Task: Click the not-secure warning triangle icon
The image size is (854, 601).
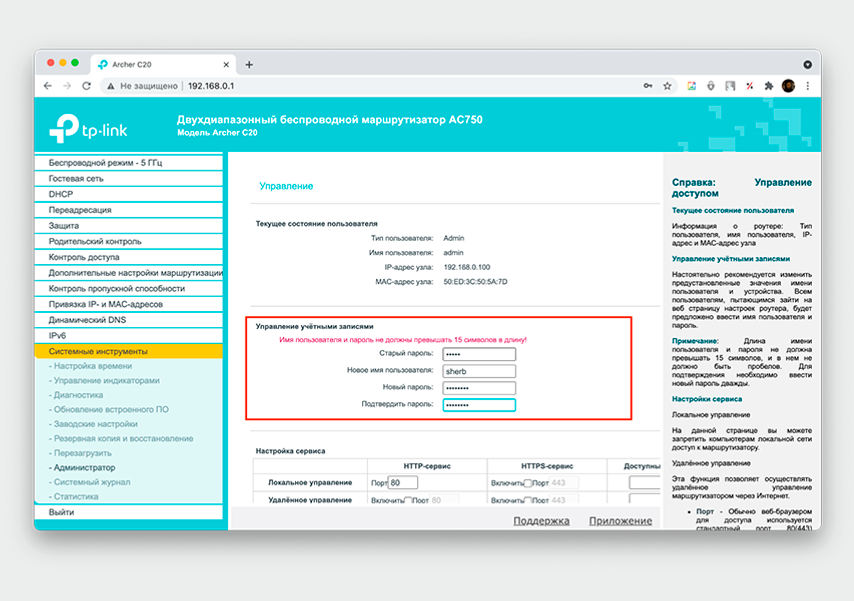Action: [x=111, y=86]
